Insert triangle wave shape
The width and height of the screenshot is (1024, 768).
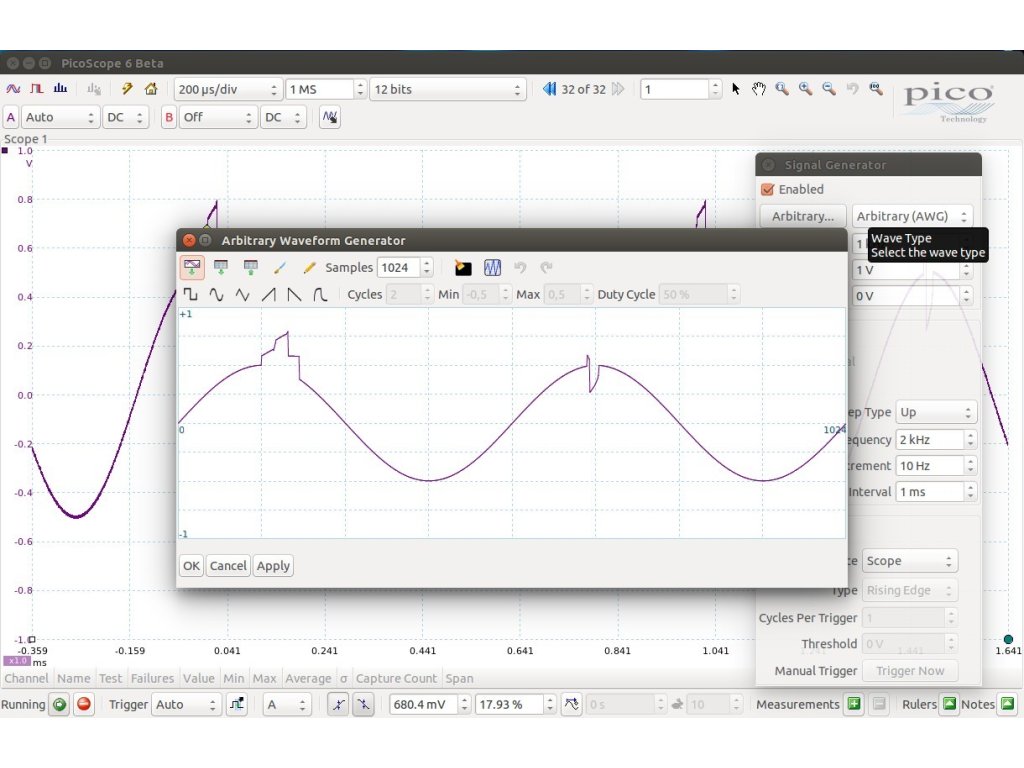click(x=242, y=295)
